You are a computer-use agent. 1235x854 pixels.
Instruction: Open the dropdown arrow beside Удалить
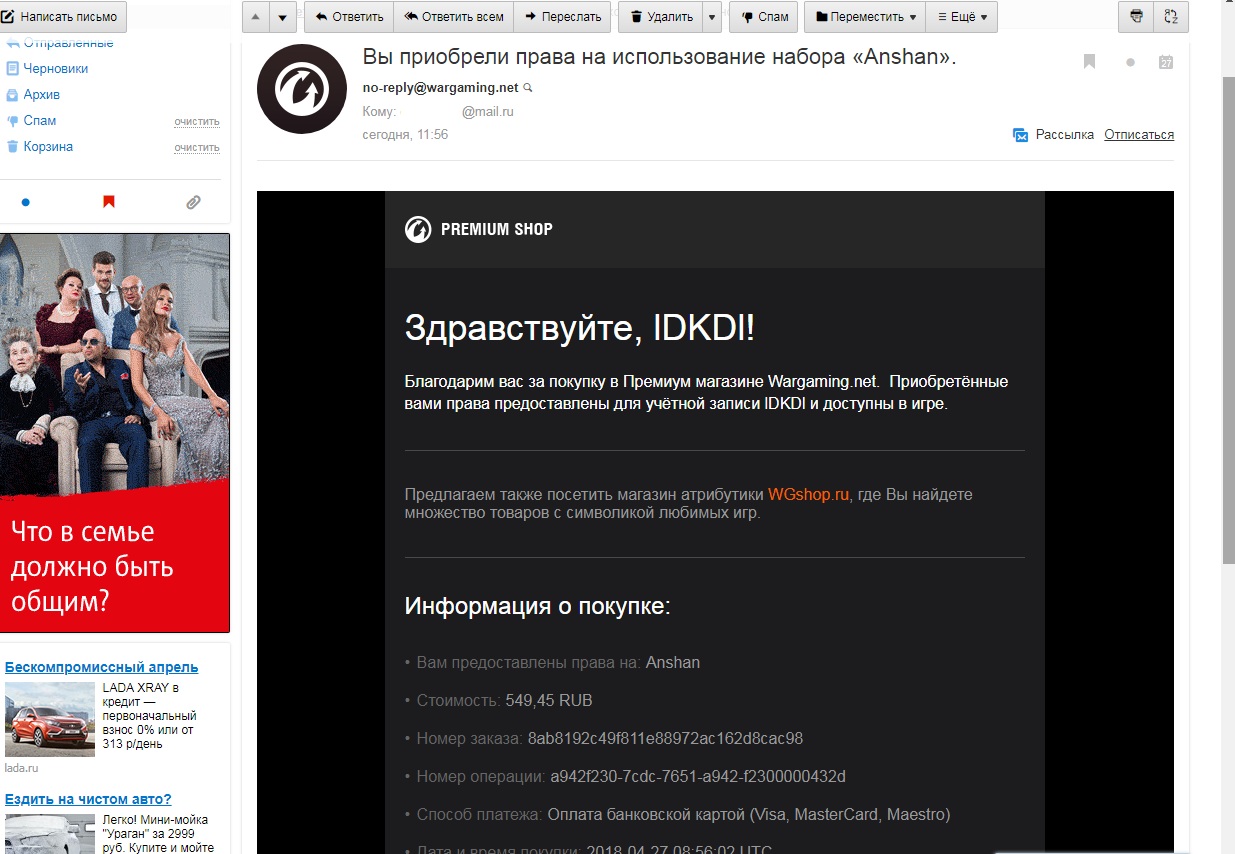(712, 17)
